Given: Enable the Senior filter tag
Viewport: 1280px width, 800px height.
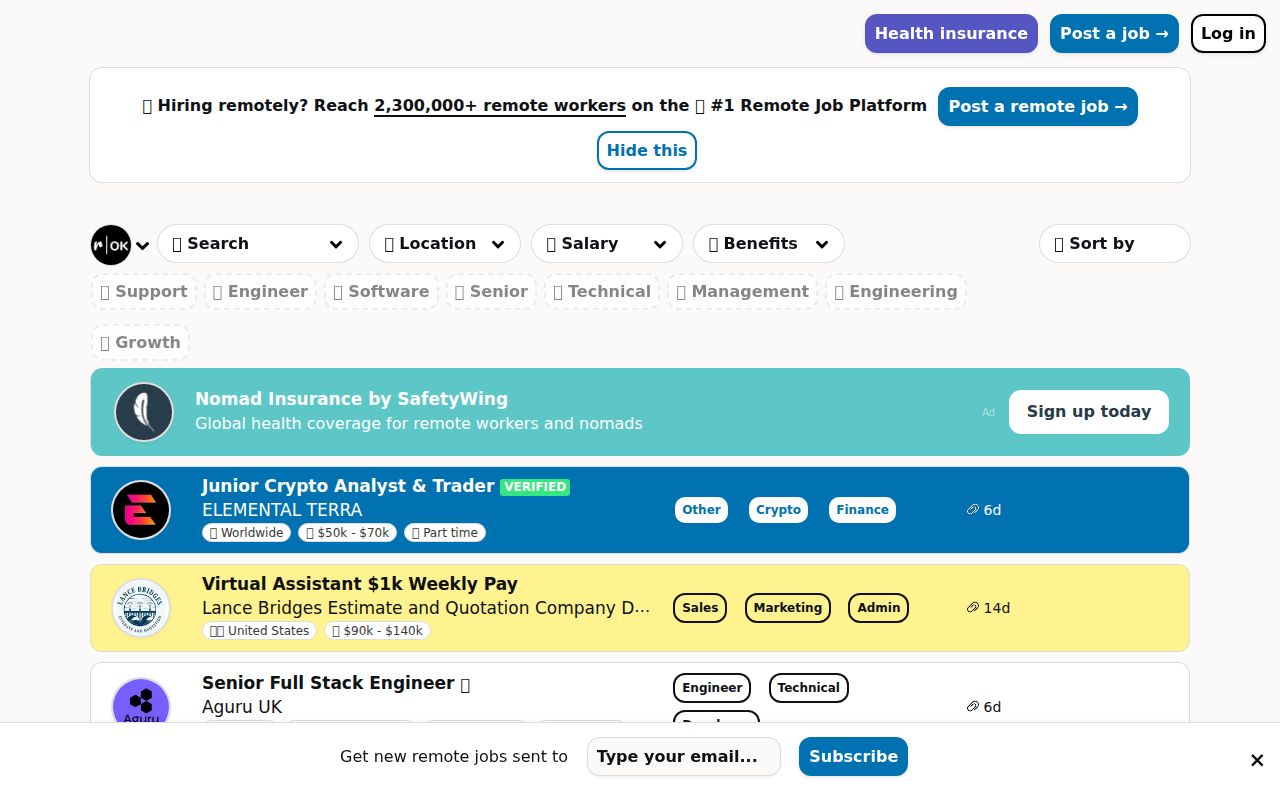Looking at the screenshot, I should (x=491, y=291).
